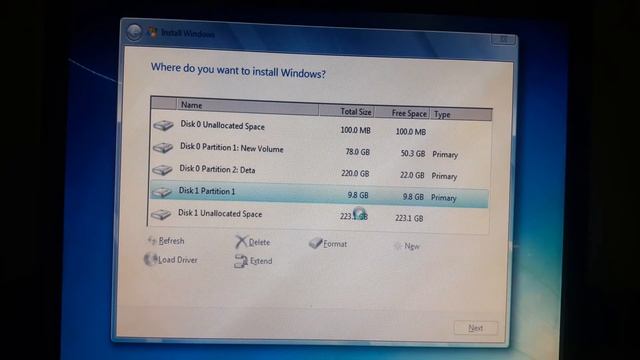The width and height of the screenshot is (640, 360).
Task: Click Primary type of Disk 1 Partition 1
Action: (443, 198)
